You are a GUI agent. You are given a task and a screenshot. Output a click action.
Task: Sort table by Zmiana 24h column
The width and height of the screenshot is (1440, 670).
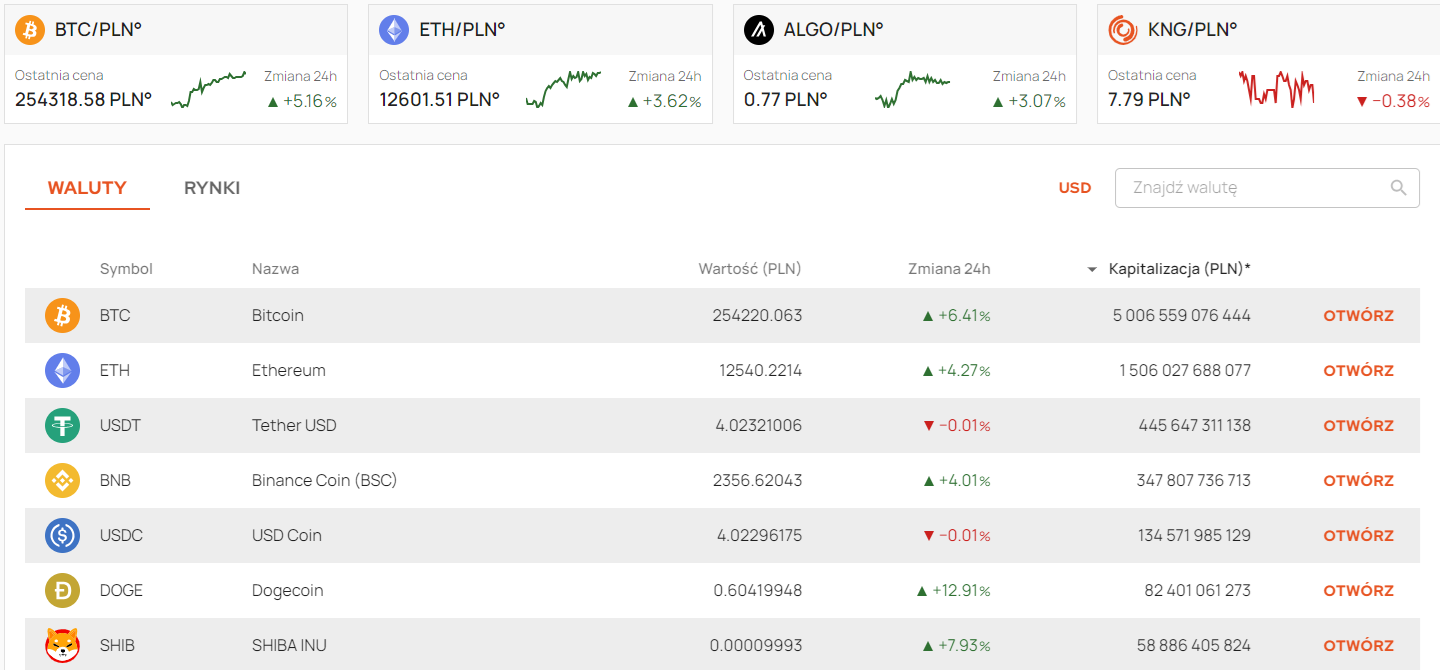[x=949, y=269]
